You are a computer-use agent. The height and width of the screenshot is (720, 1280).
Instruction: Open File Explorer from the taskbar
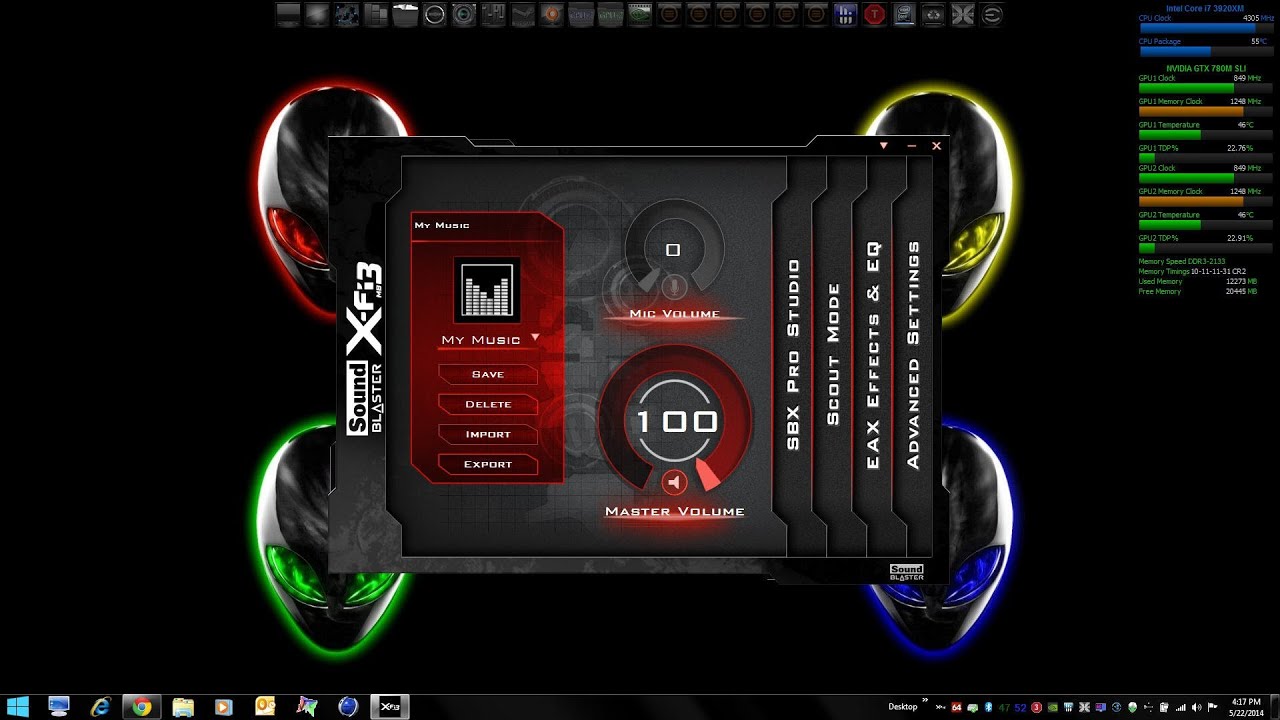[183, 707]
